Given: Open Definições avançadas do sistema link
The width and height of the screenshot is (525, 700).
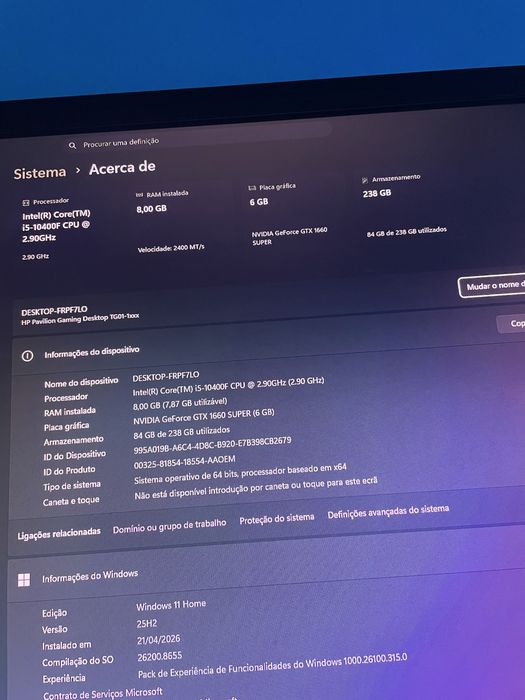Looking at the screenshot, I should pyautogui.click(x=388, y=512).
